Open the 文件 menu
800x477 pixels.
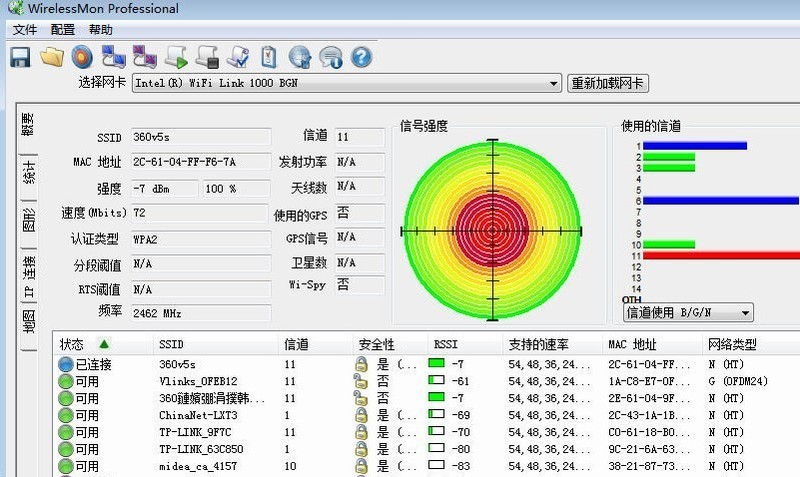[24, 30]
